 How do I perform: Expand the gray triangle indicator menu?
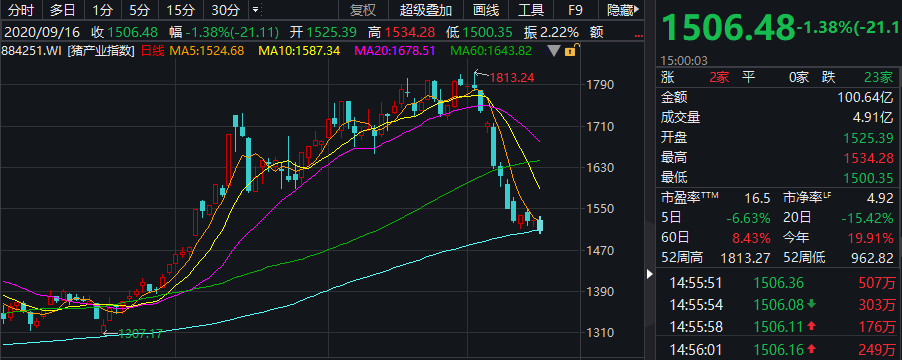(553, 51)
